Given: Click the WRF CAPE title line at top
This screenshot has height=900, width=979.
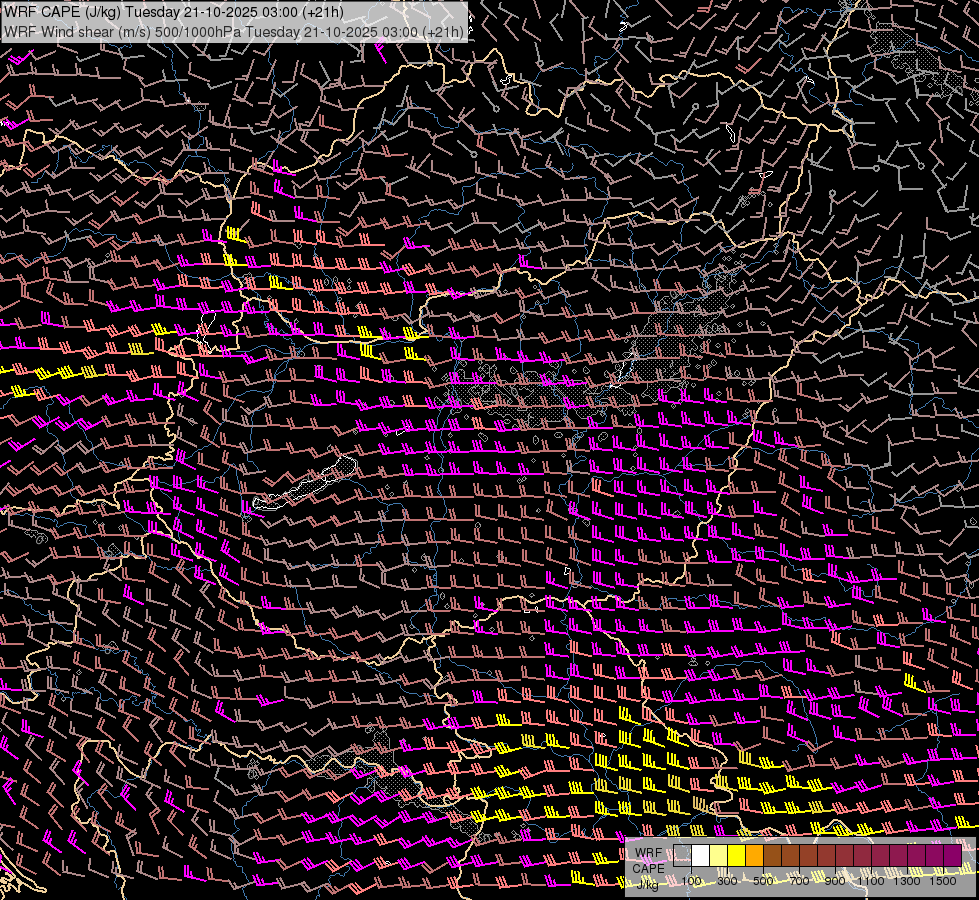Looking at the screenshot, I should tap(175, 12).
